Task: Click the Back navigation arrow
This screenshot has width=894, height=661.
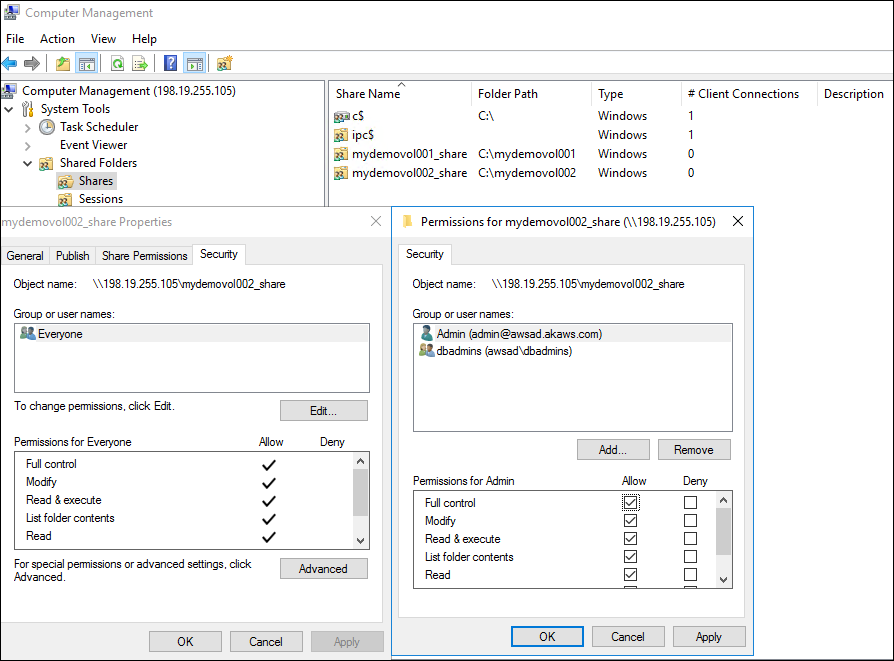Action: tap(9, 63)
